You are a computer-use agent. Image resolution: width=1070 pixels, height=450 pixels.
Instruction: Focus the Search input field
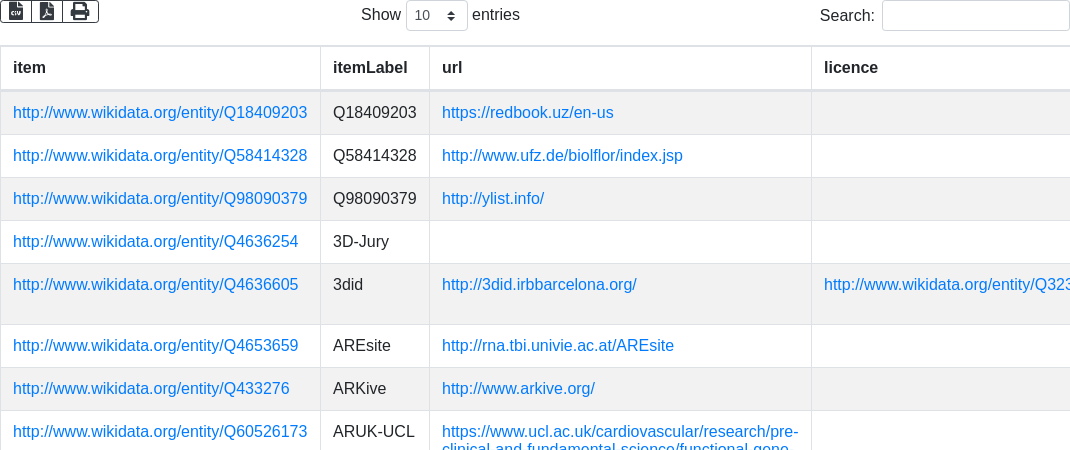point(976,15)
